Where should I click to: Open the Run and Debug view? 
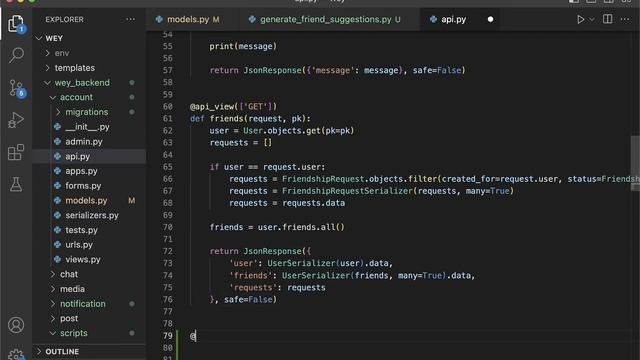tap(16, 120)
